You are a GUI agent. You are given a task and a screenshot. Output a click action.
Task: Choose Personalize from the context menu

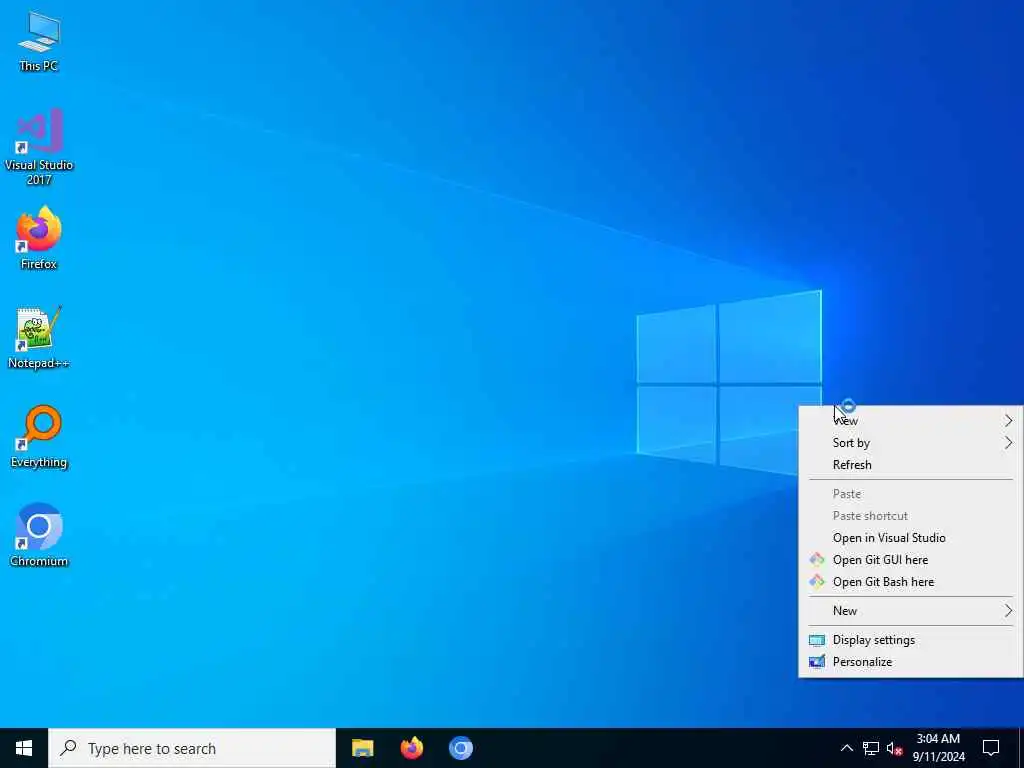coord(910,662)
